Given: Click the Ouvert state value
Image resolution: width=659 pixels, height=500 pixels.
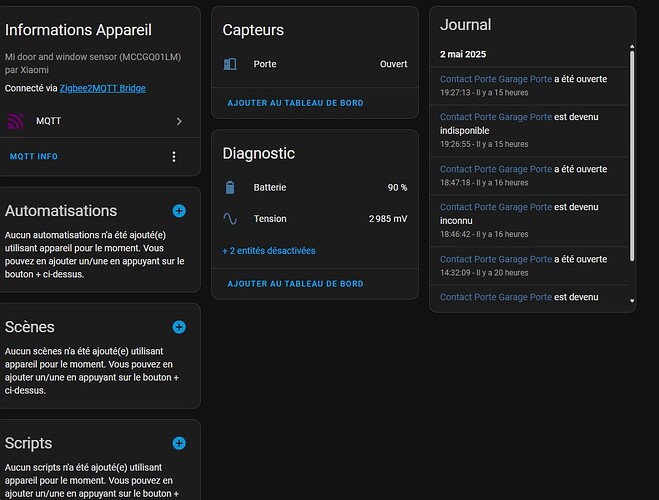Looking at the screenshot, I should 393,64.
